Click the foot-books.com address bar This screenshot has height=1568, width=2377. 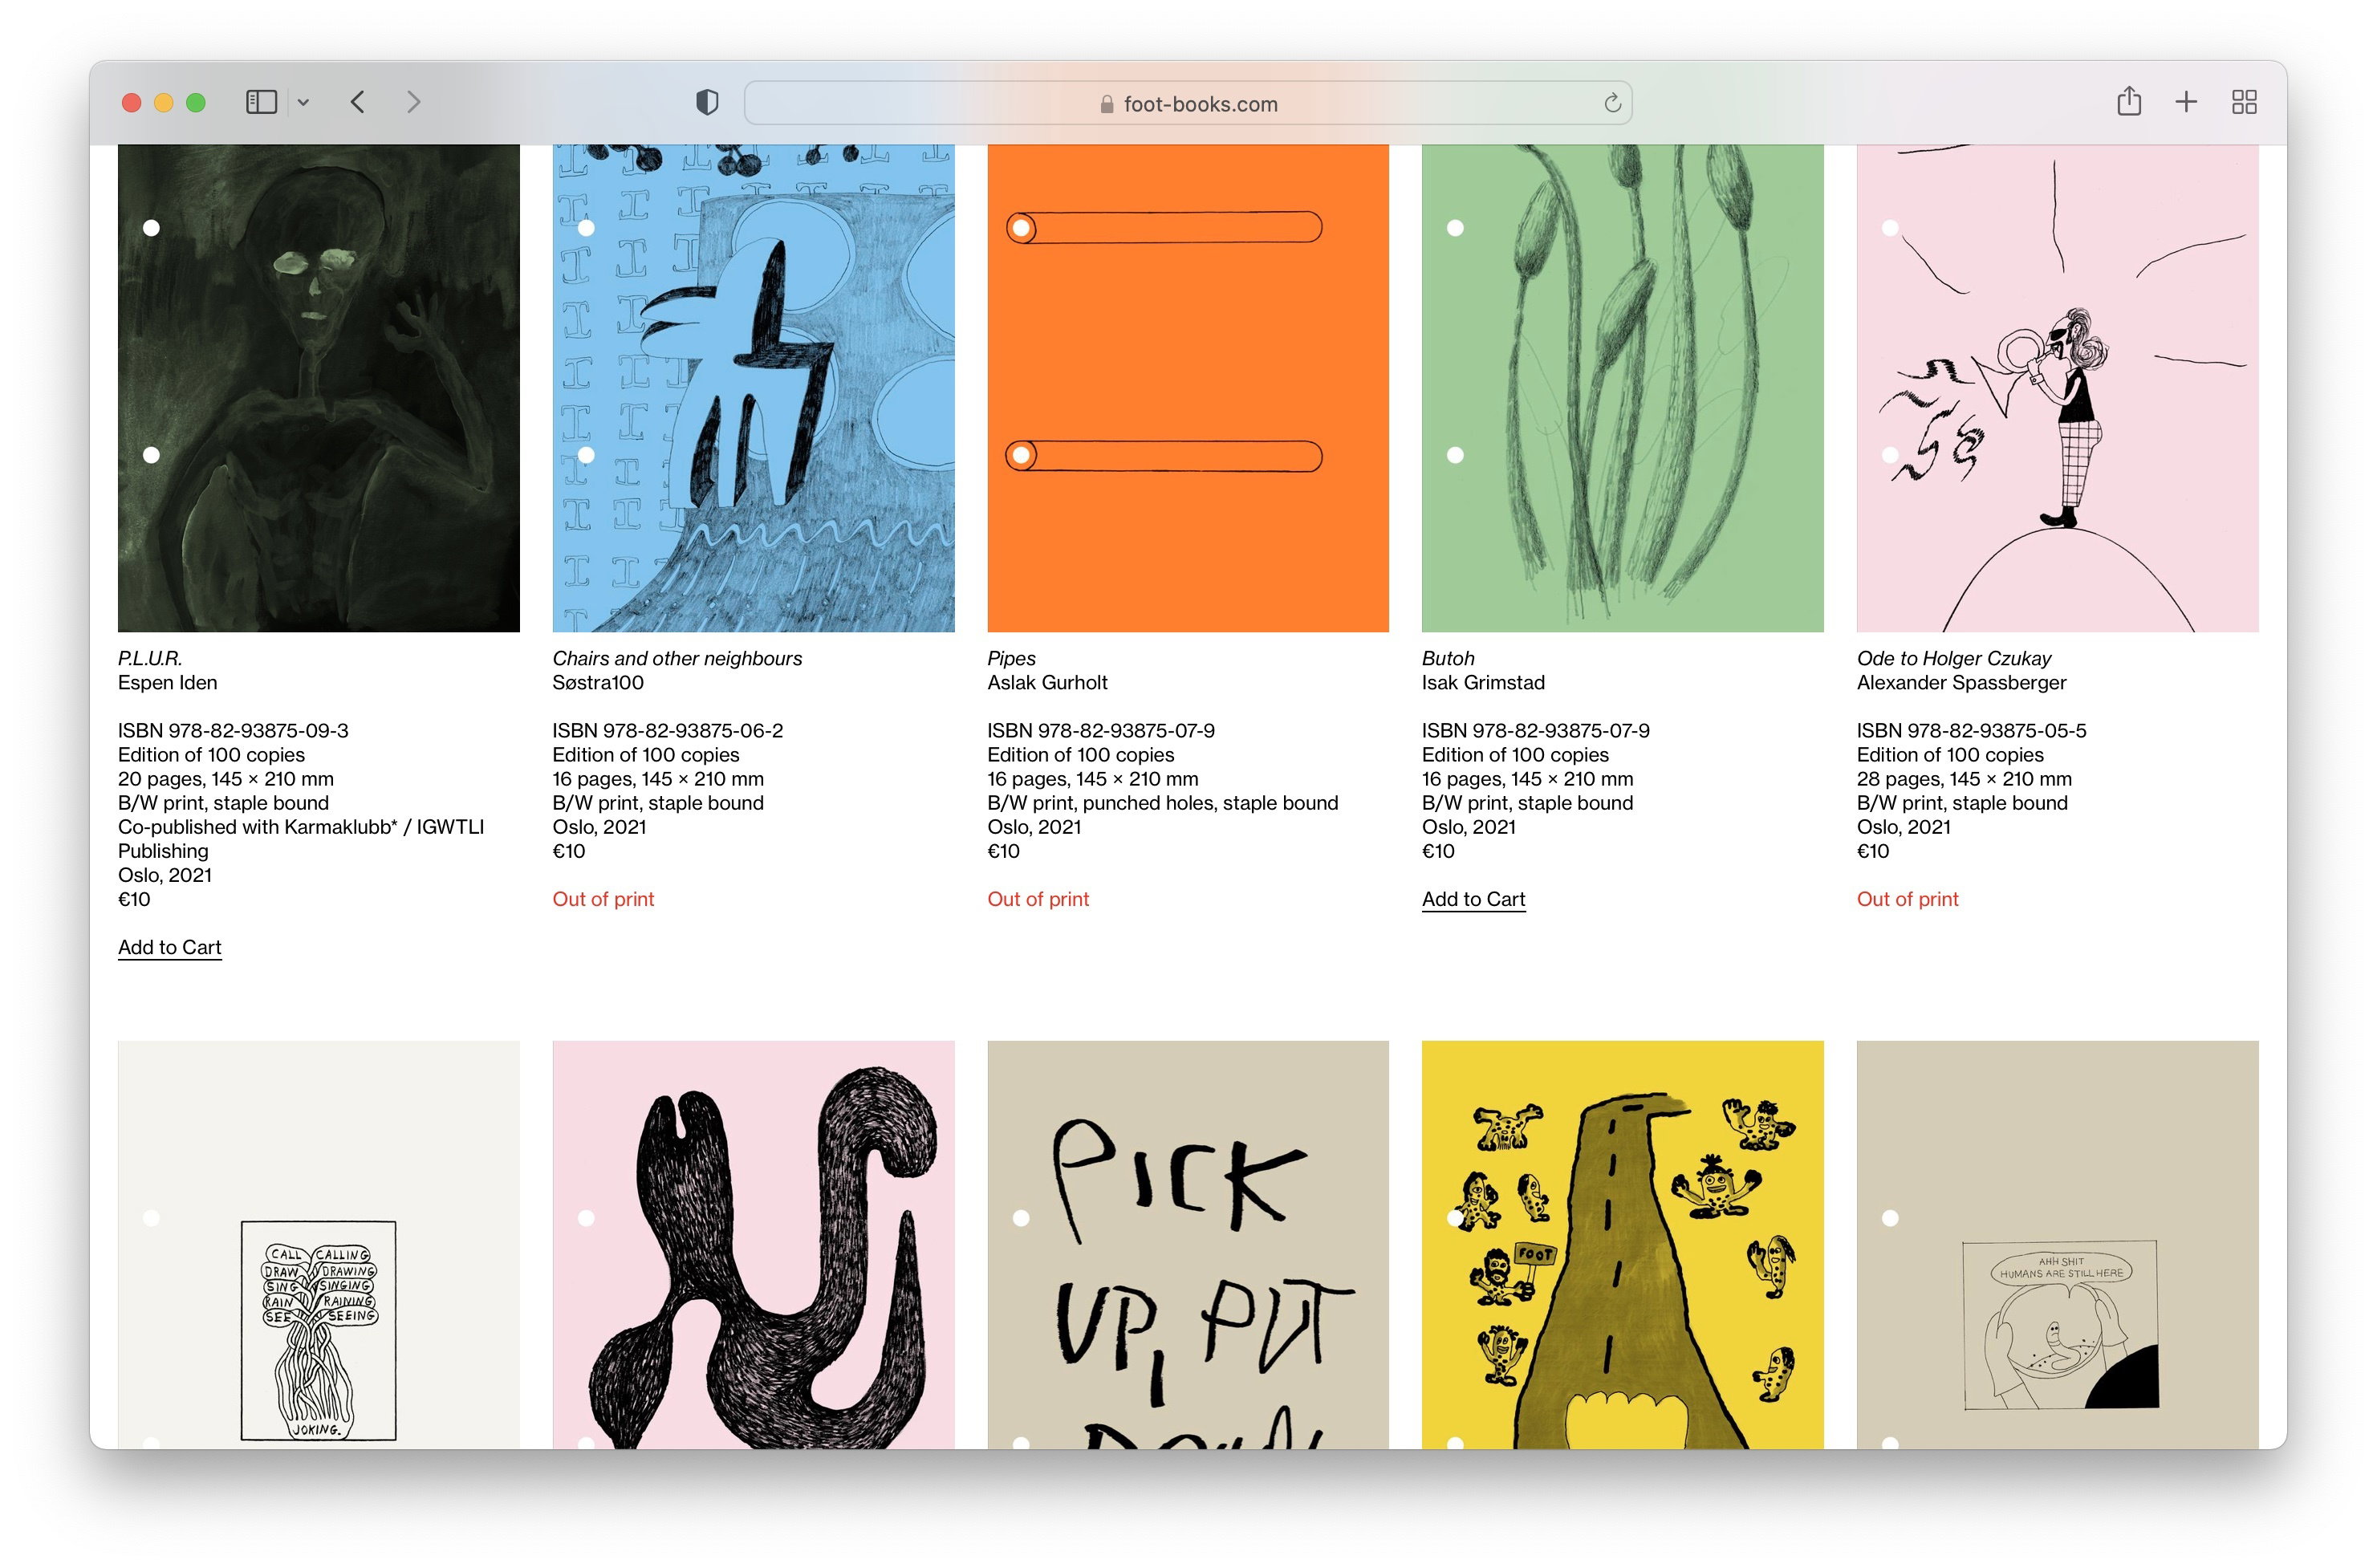coord(1187,103)
